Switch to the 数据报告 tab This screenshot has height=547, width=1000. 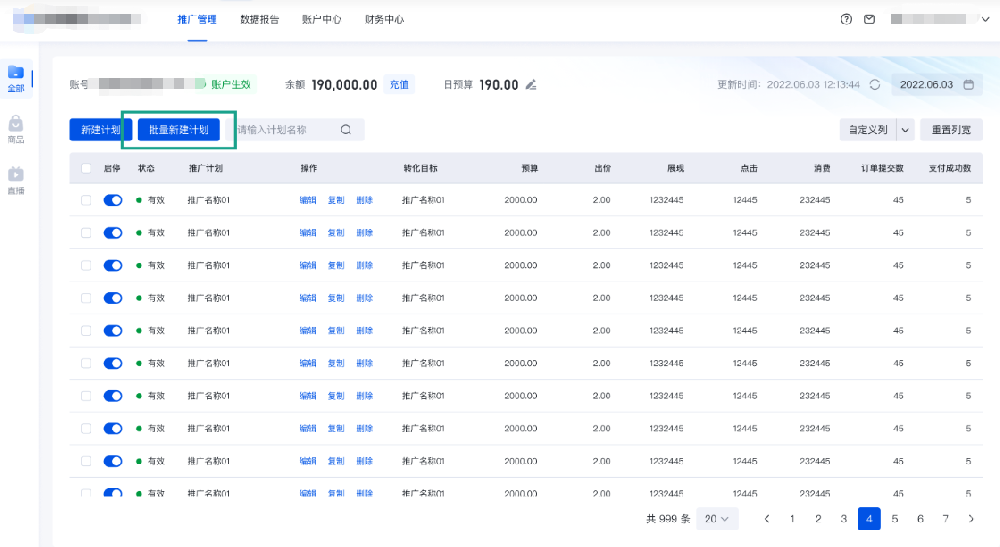pyautogui.click(x=260, y=19)
